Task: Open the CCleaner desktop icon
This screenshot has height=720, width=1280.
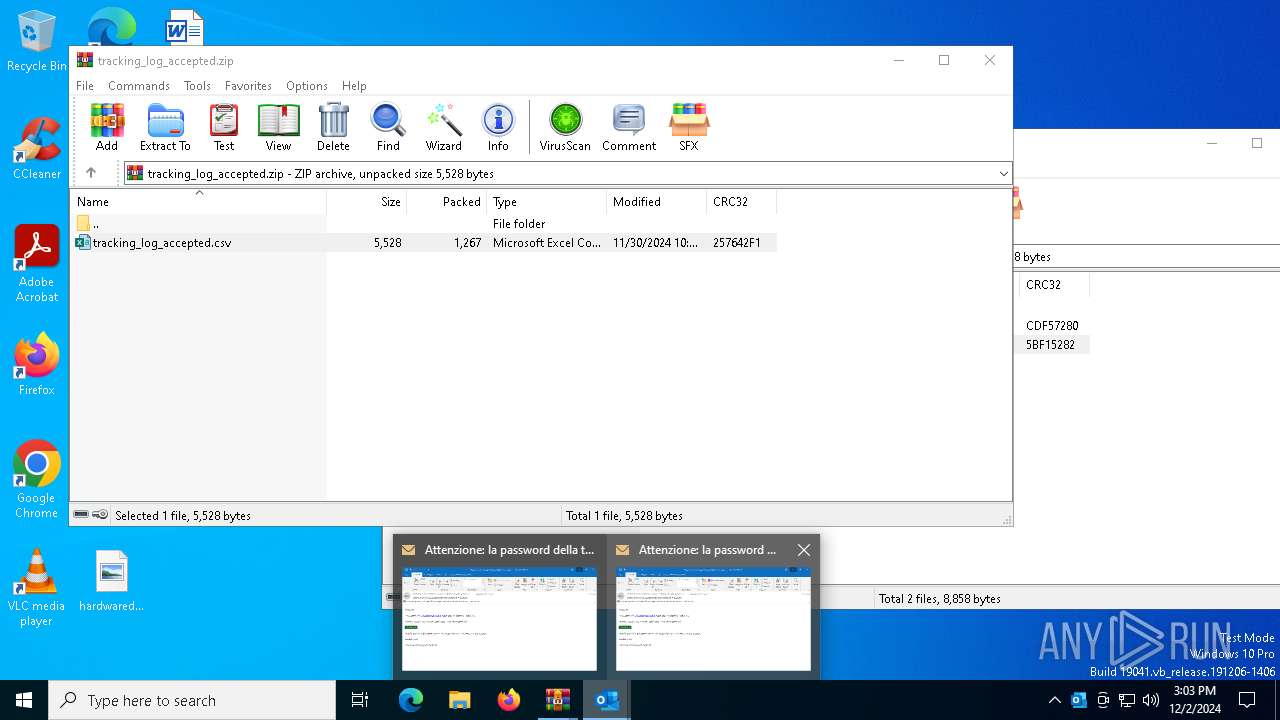Action: point(37,148)
